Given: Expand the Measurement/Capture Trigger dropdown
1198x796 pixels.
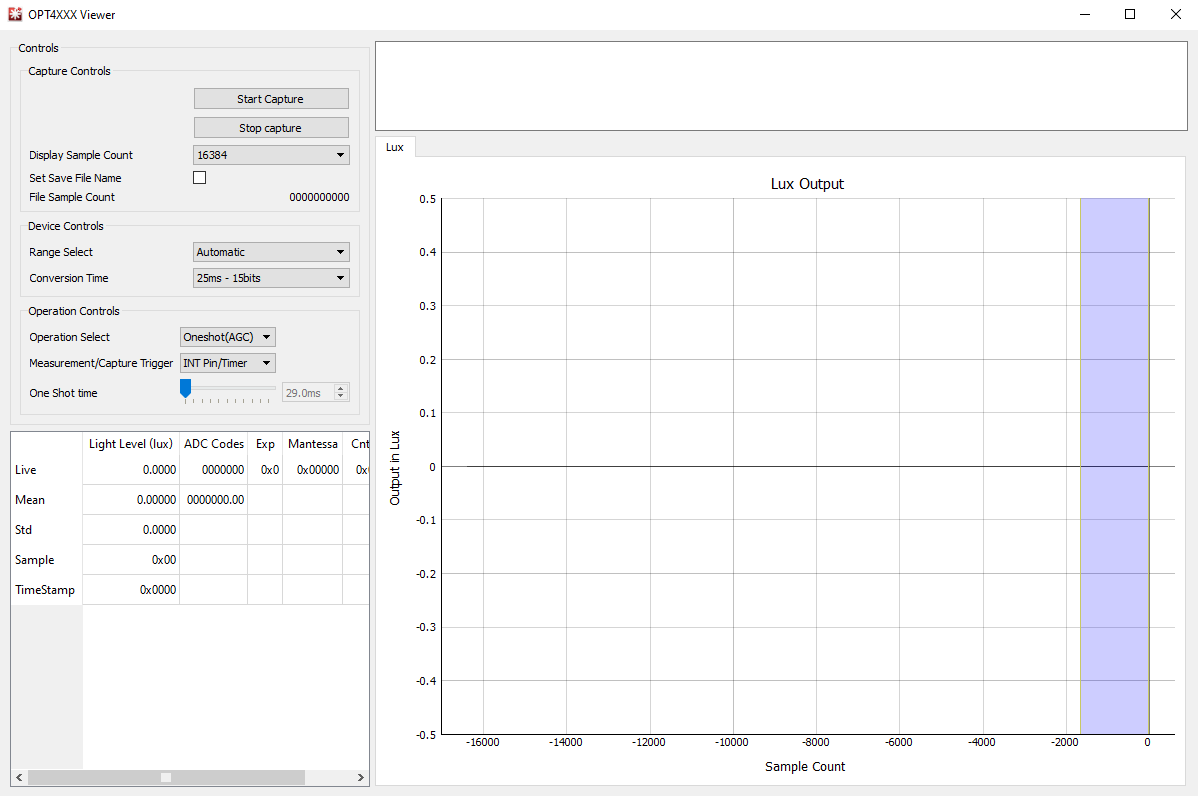Looking at the screenshot, I should click(227, 363).
